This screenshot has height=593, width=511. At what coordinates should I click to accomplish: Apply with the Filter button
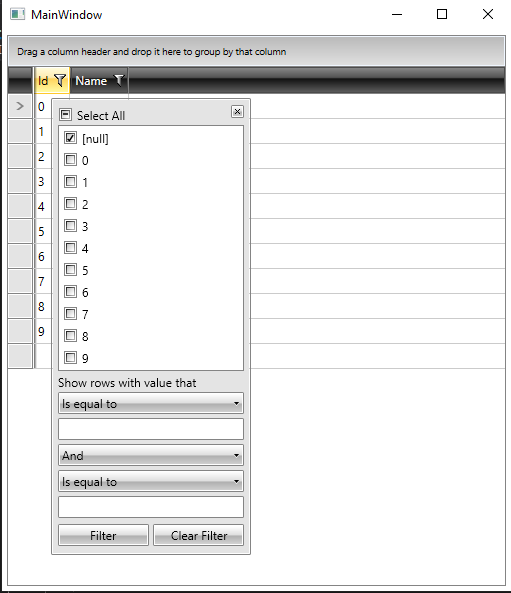103,535
